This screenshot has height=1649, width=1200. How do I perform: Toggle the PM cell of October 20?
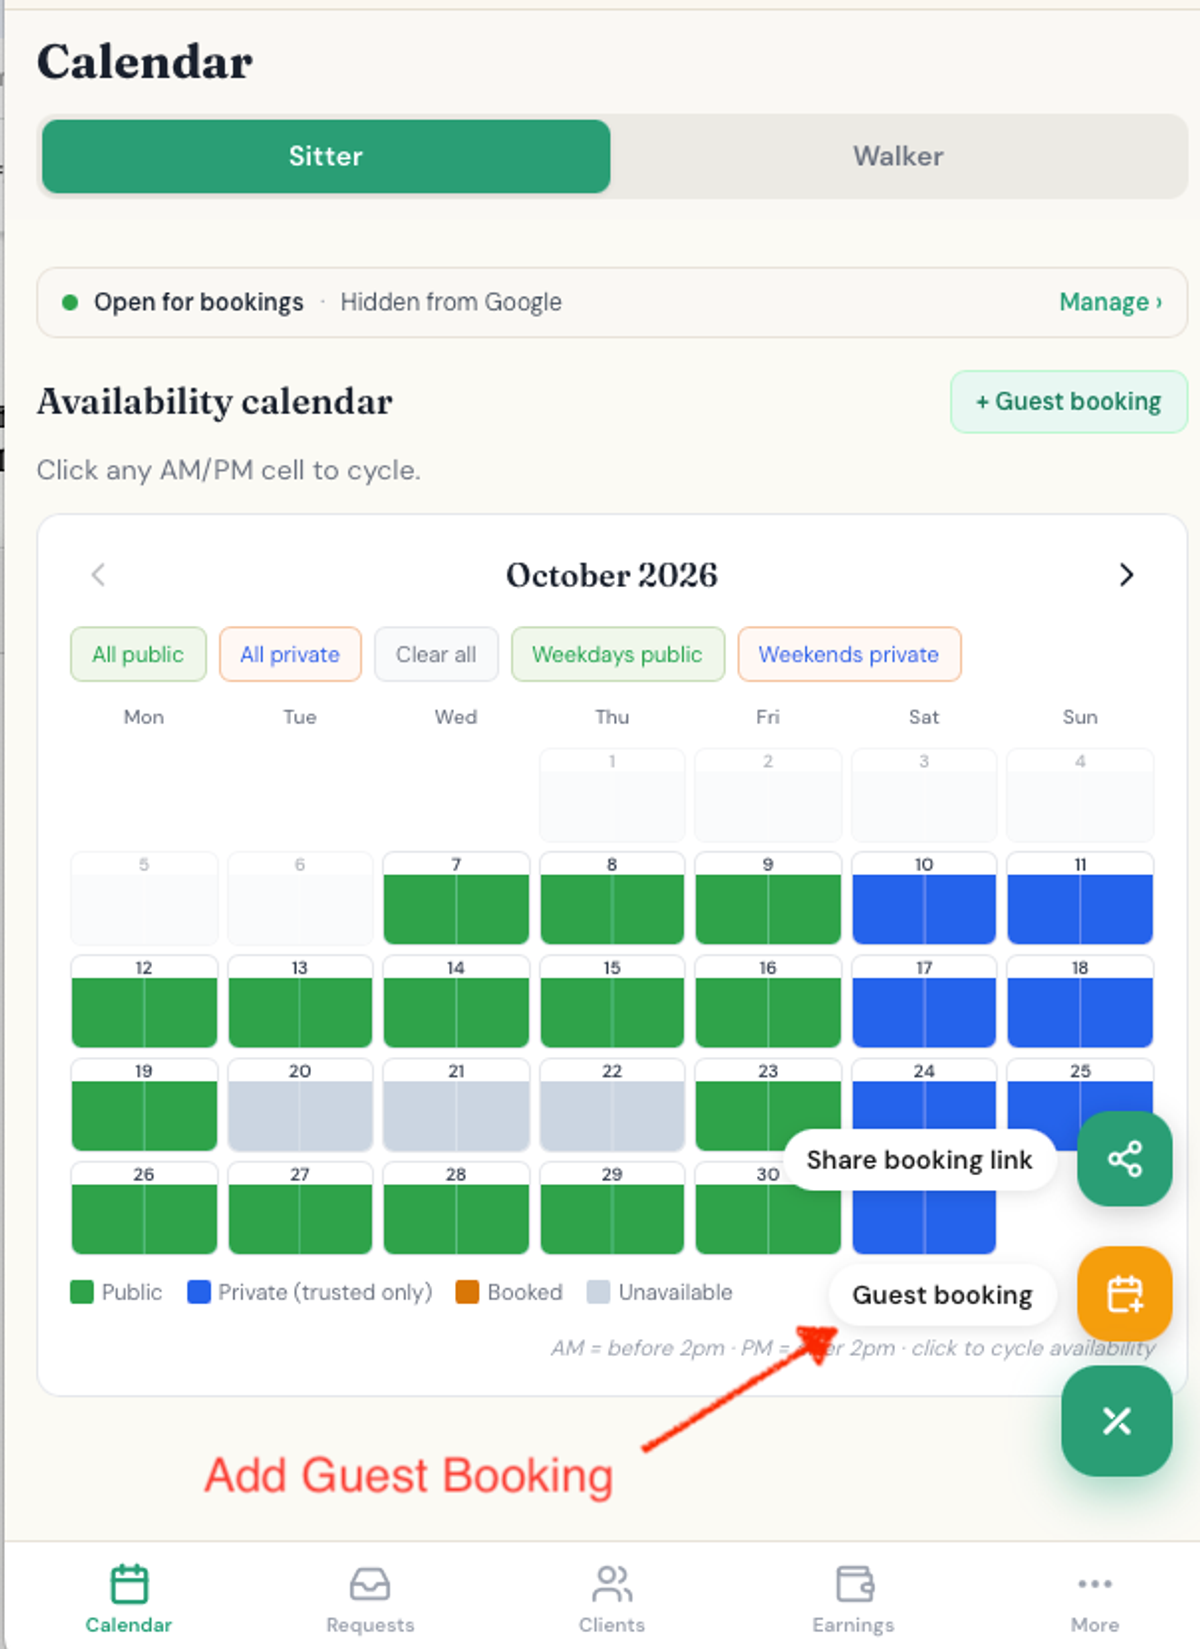coord(336,1116)
